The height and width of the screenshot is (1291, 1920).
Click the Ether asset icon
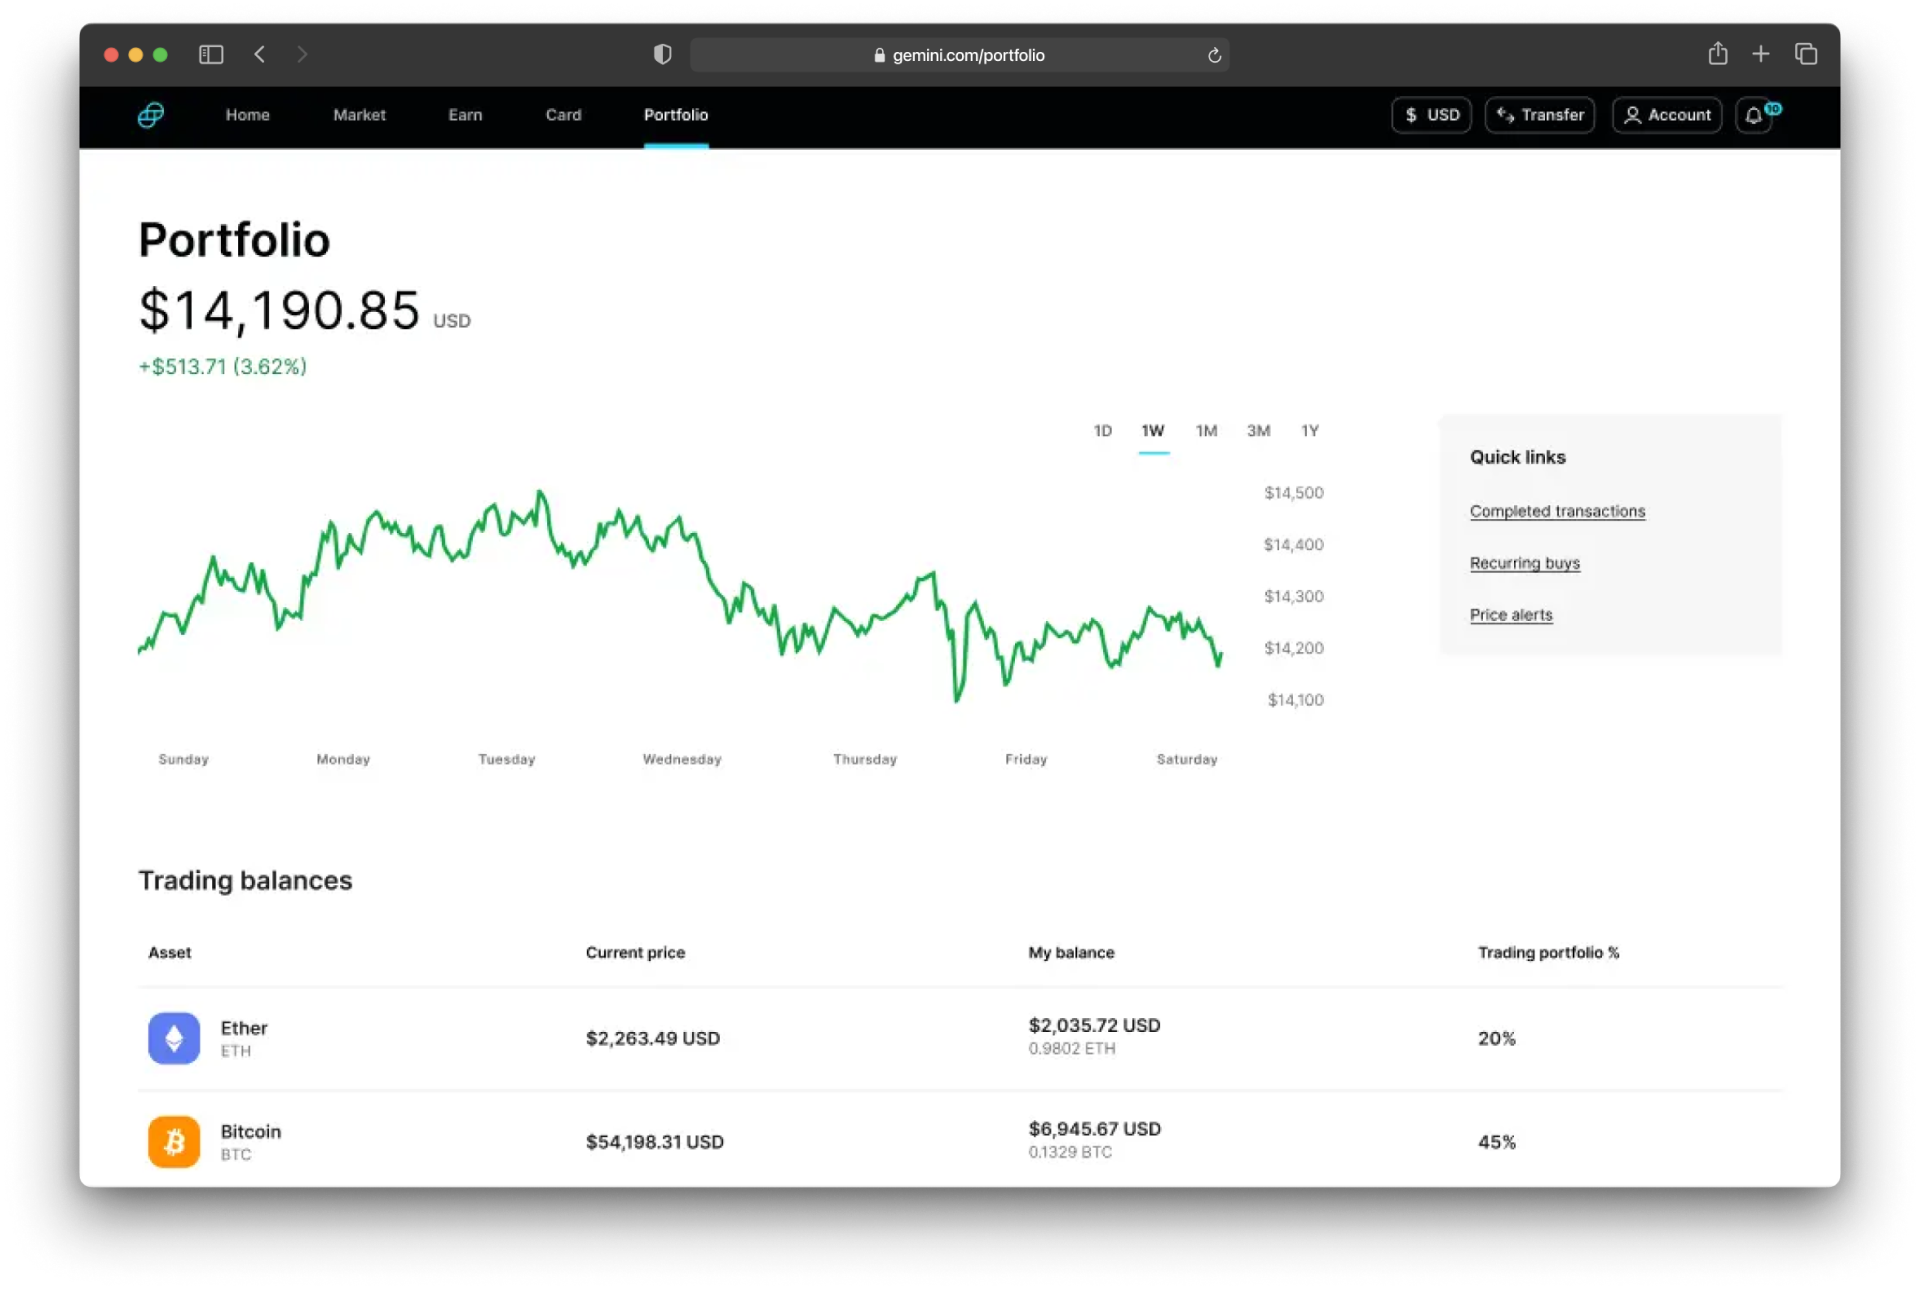174,1038
